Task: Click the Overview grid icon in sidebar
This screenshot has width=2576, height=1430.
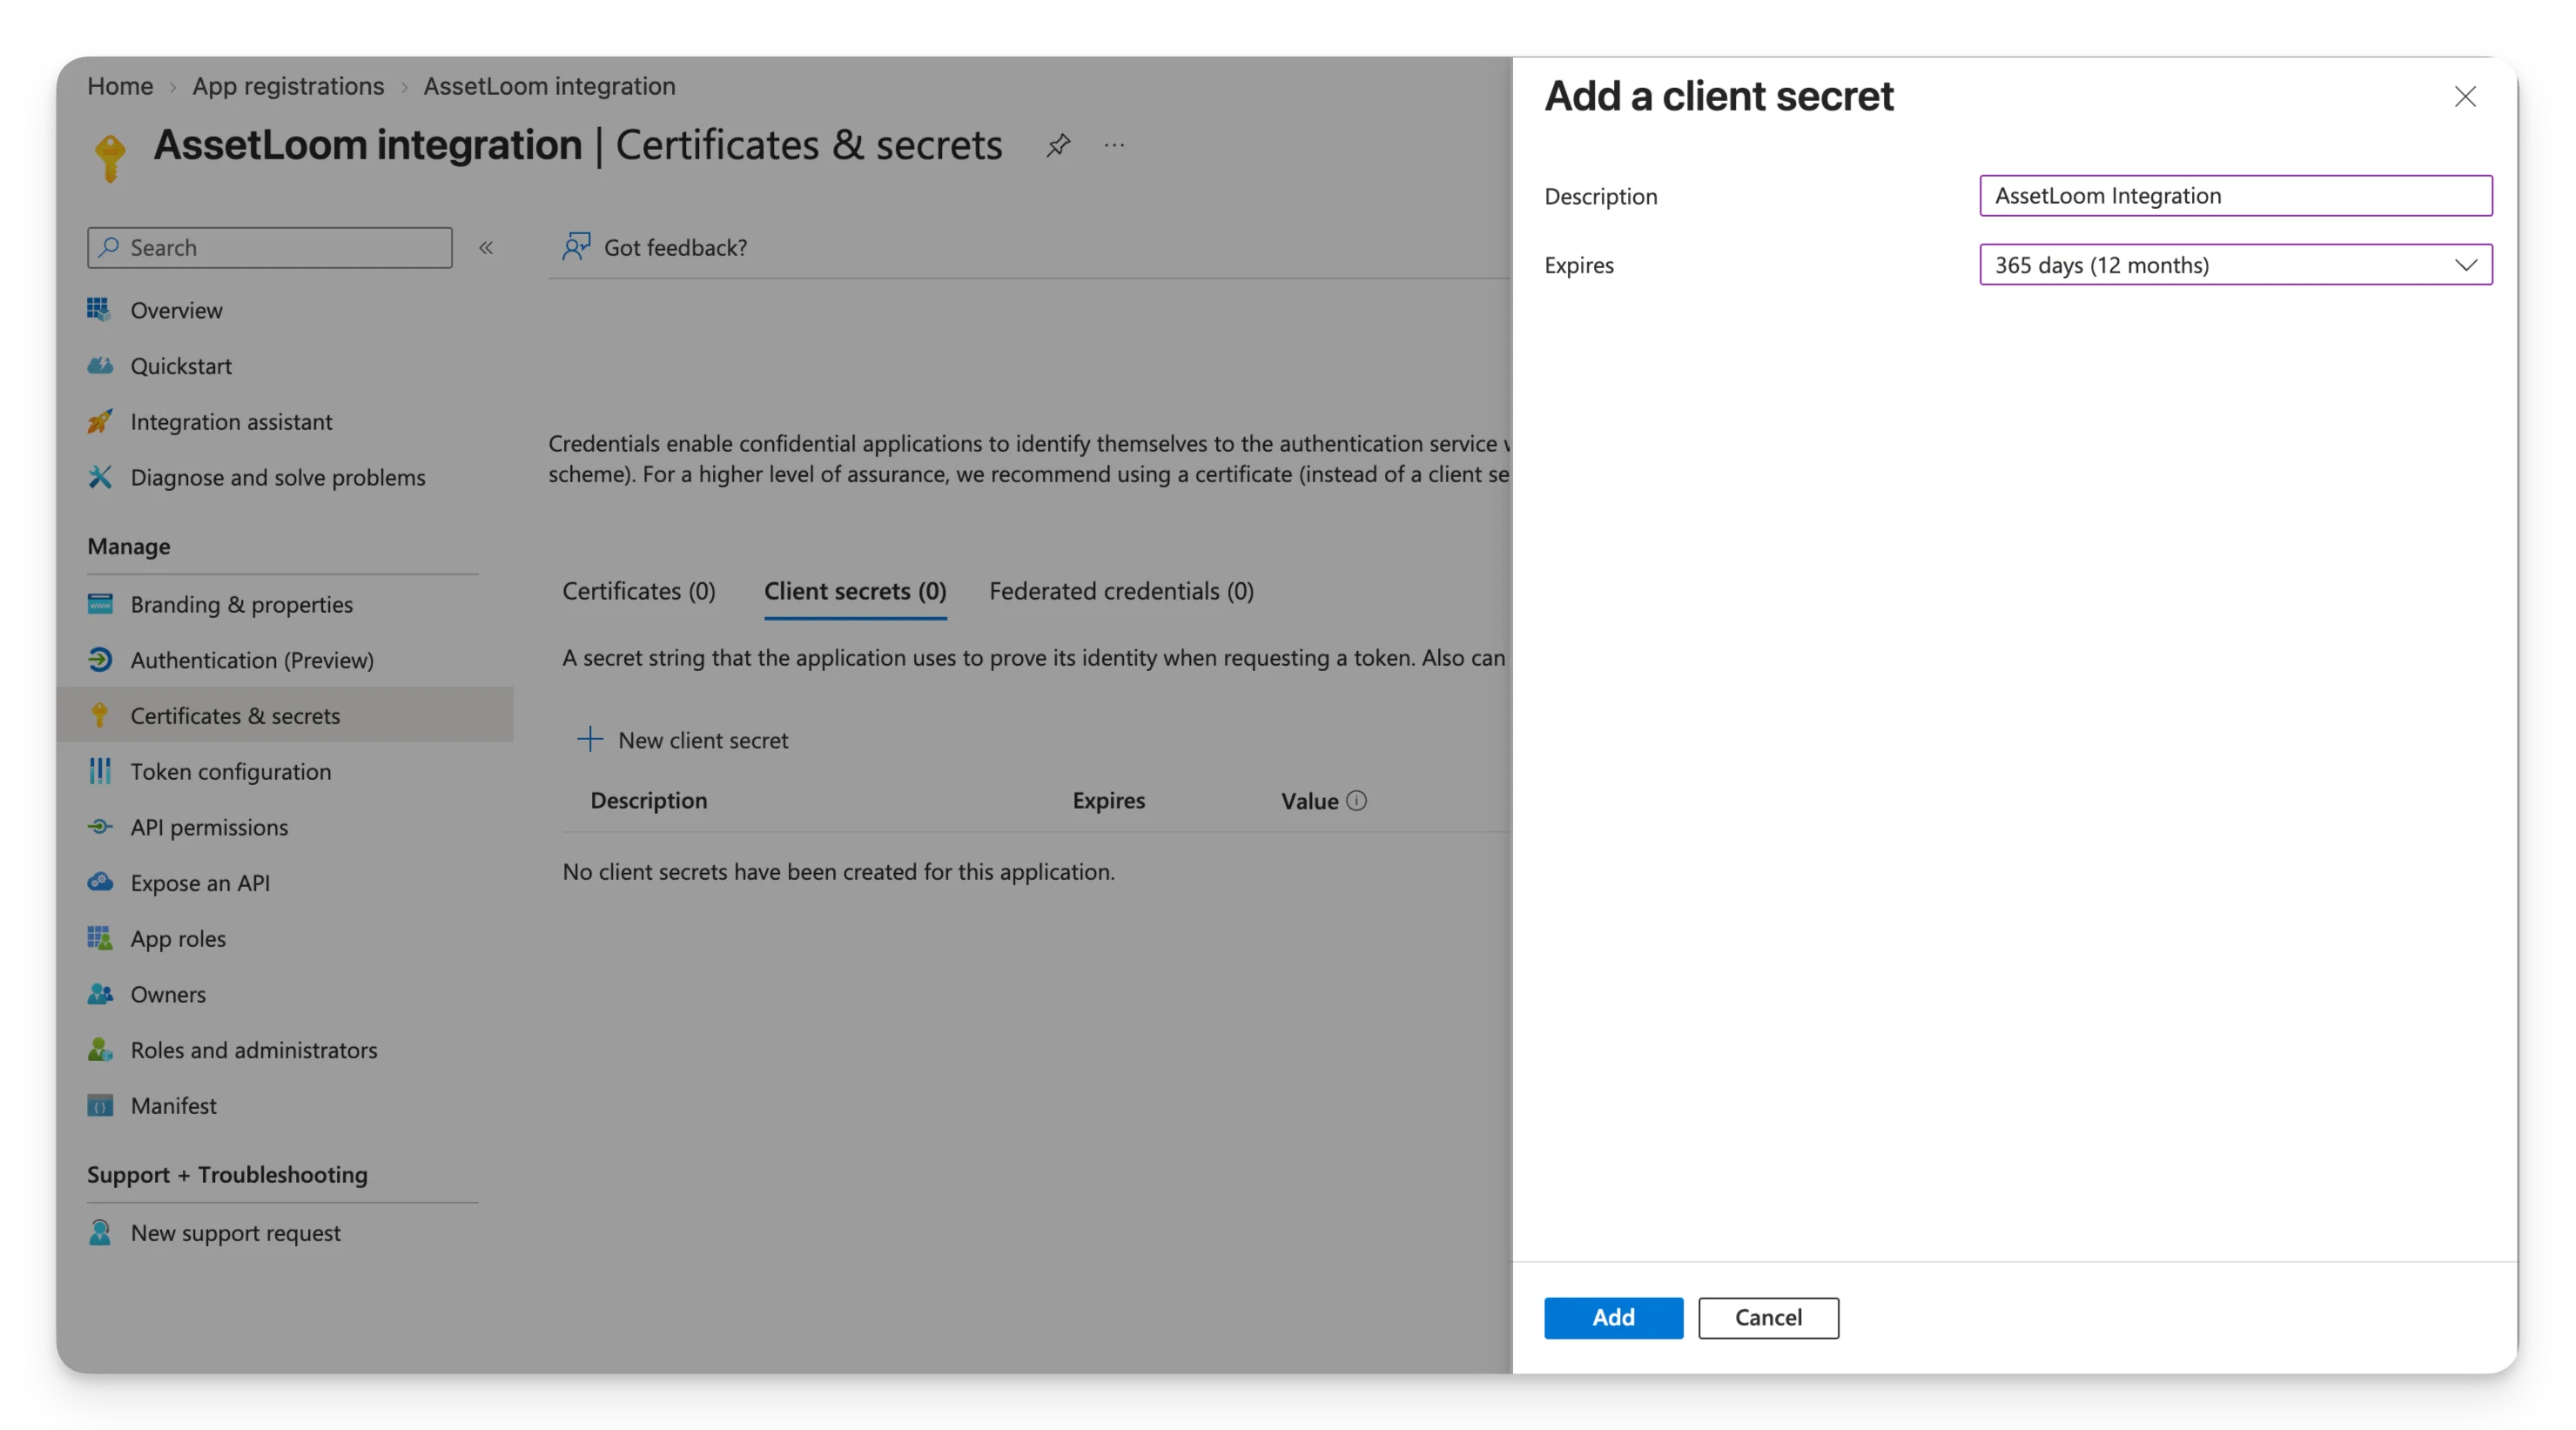Action: tap(99, 310)
